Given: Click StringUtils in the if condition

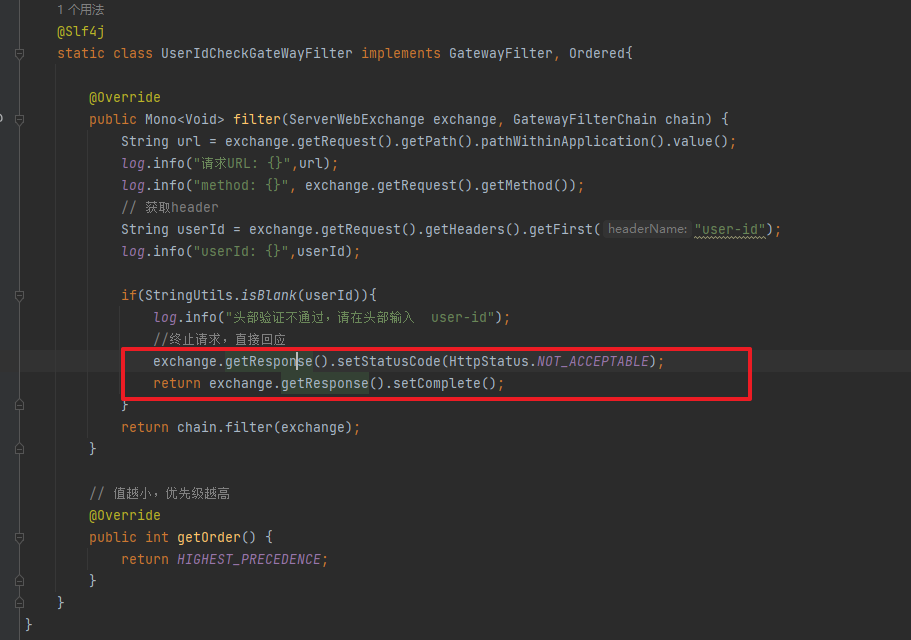Looking at the screenshot, I should coord(189,296).
